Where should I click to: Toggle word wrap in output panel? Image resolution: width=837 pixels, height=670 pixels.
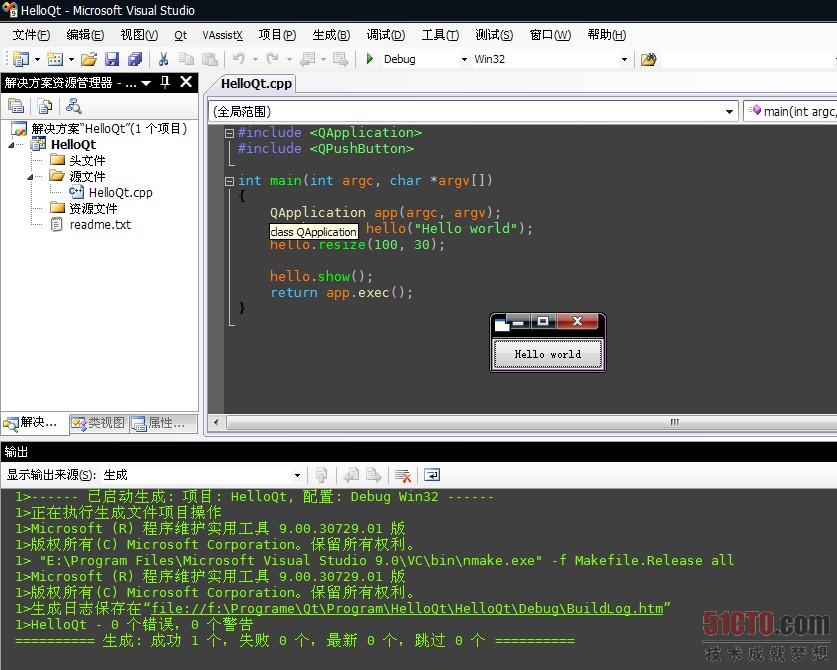[432, 475]
